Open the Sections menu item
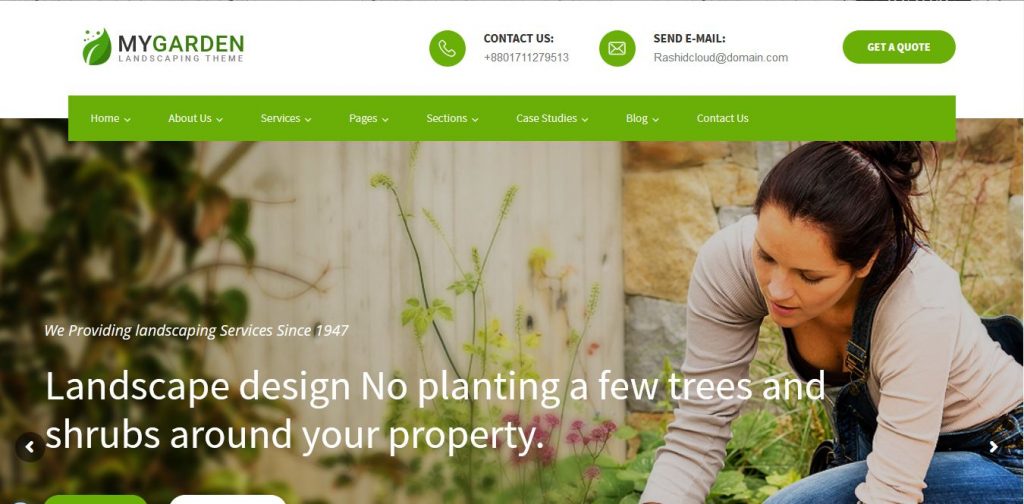Screen dimensions: 1024x504 [x=452, y=118]
